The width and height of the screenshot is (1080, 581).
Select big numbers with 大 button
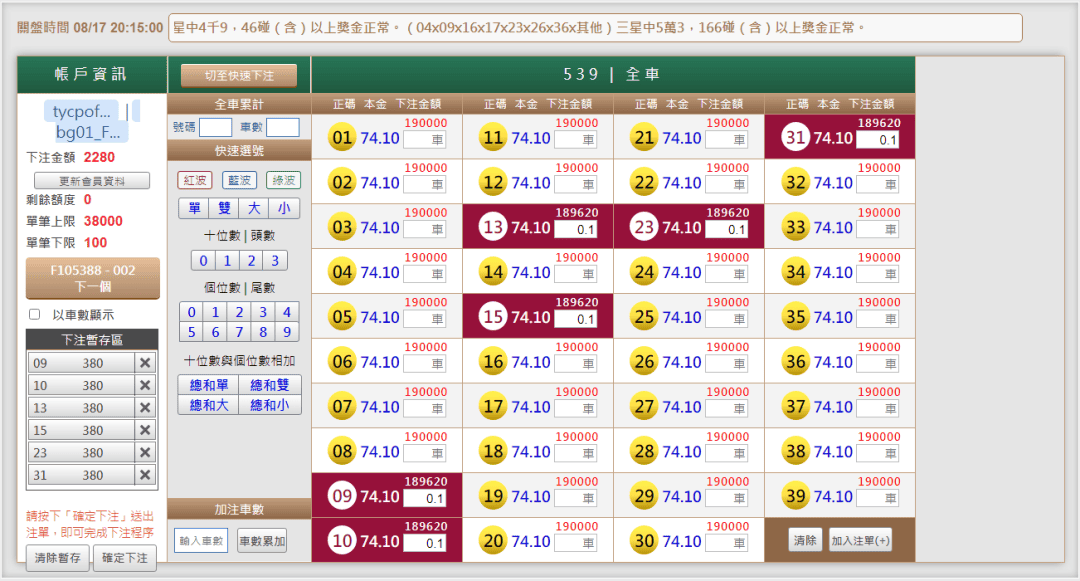tap(253, 209)
